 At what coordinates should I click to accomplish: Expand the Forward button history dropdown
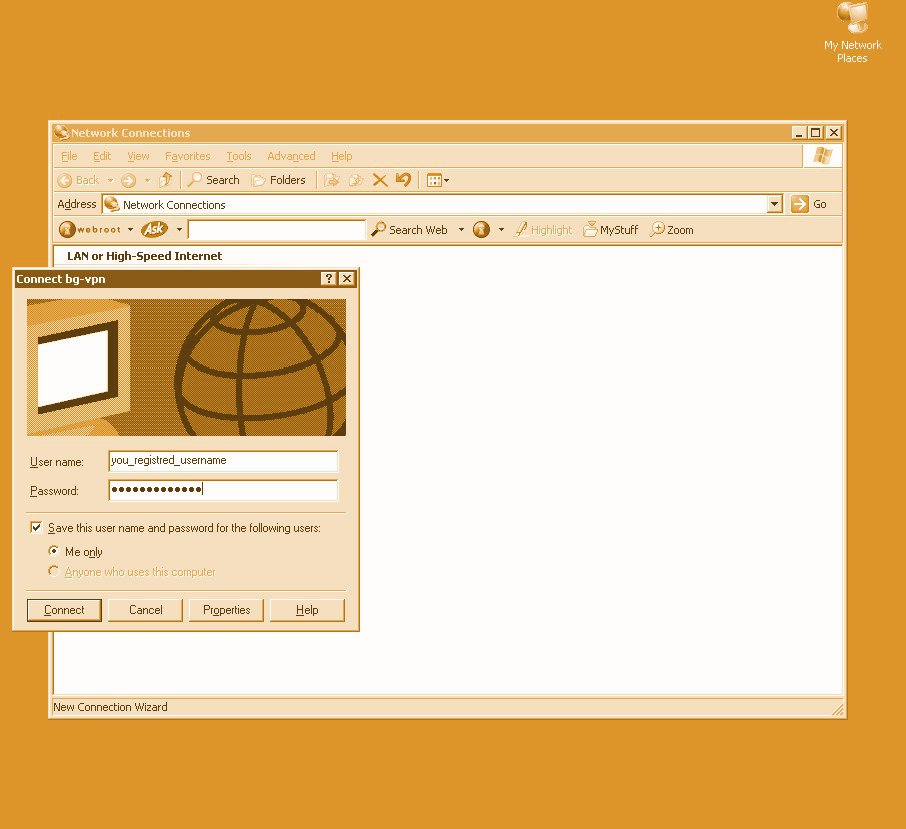[147, 181]
